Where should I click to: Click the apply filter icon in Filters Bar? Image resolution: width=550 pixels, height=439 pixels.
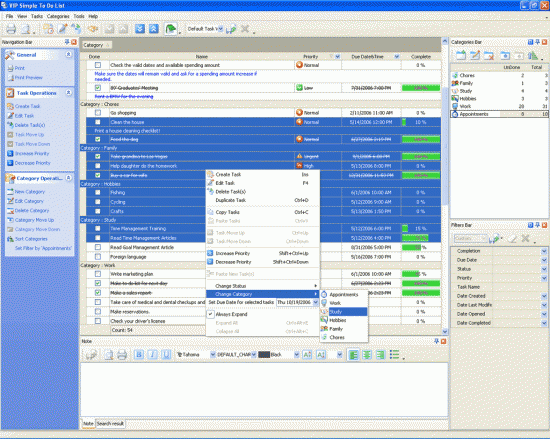tap(495, 238)
